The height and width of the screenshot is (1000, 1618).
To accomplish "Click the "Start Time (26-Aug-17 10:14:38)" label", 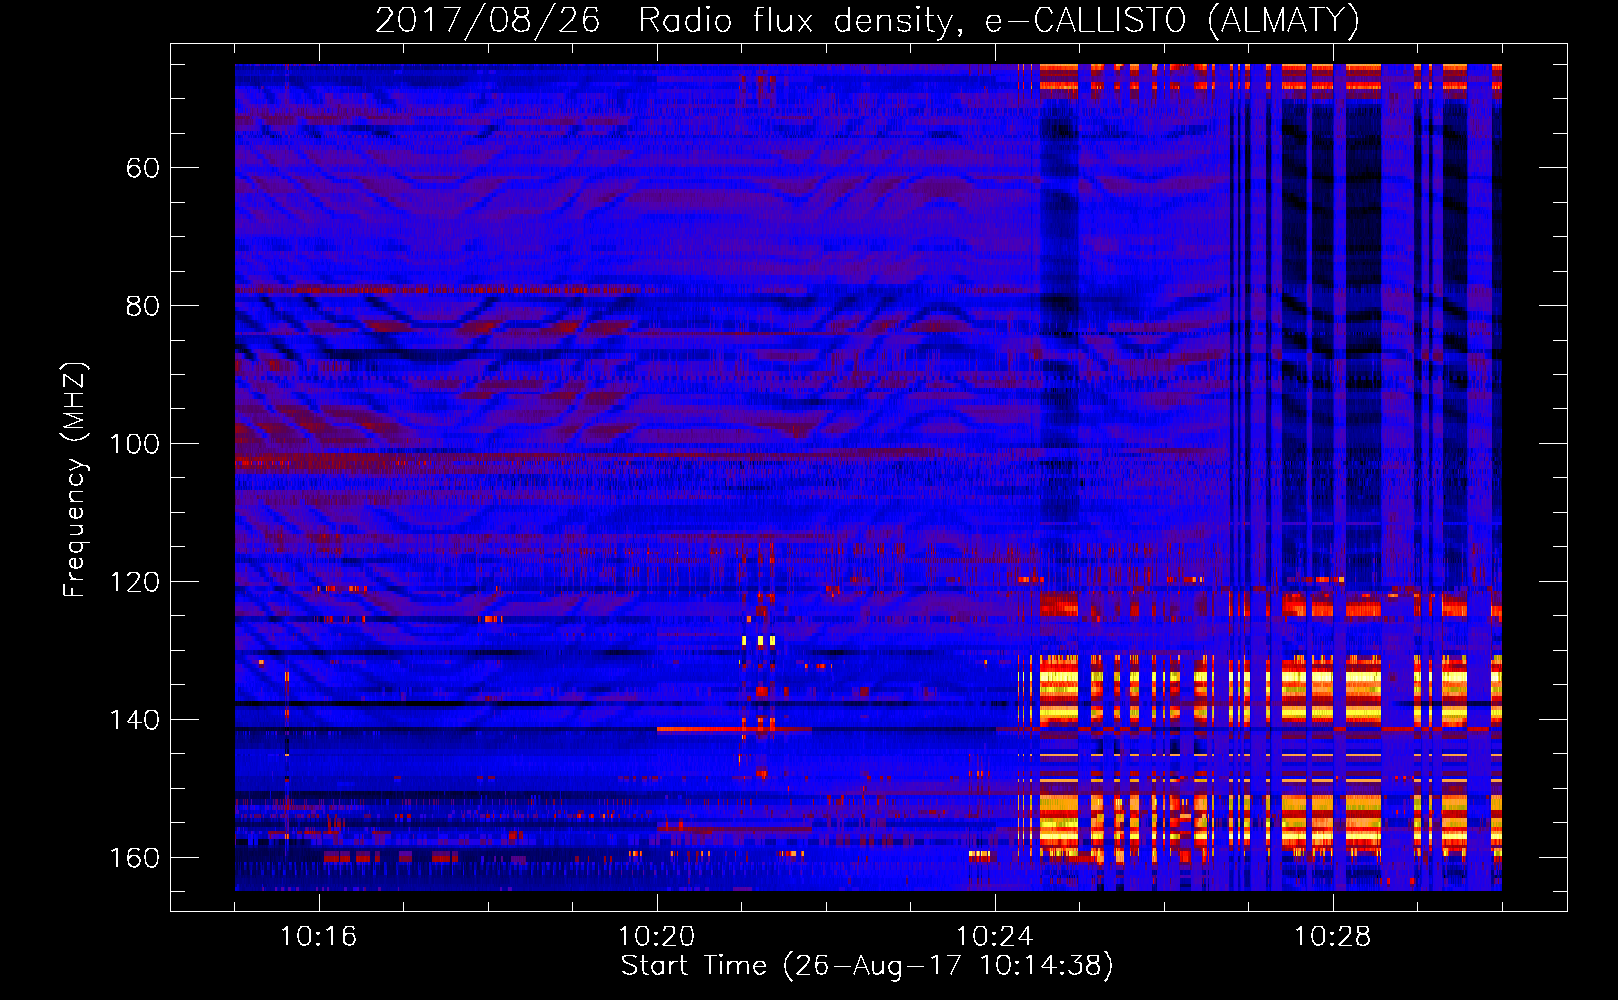I will [x=867, y=966].
